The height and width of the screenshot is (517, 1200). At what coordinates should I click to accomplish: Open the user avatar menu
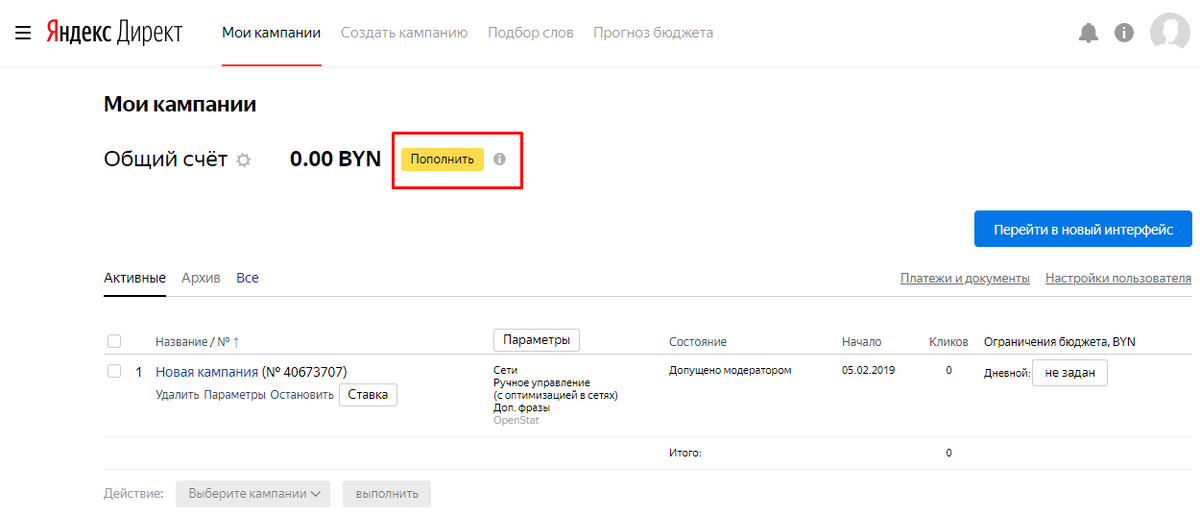1170,32
